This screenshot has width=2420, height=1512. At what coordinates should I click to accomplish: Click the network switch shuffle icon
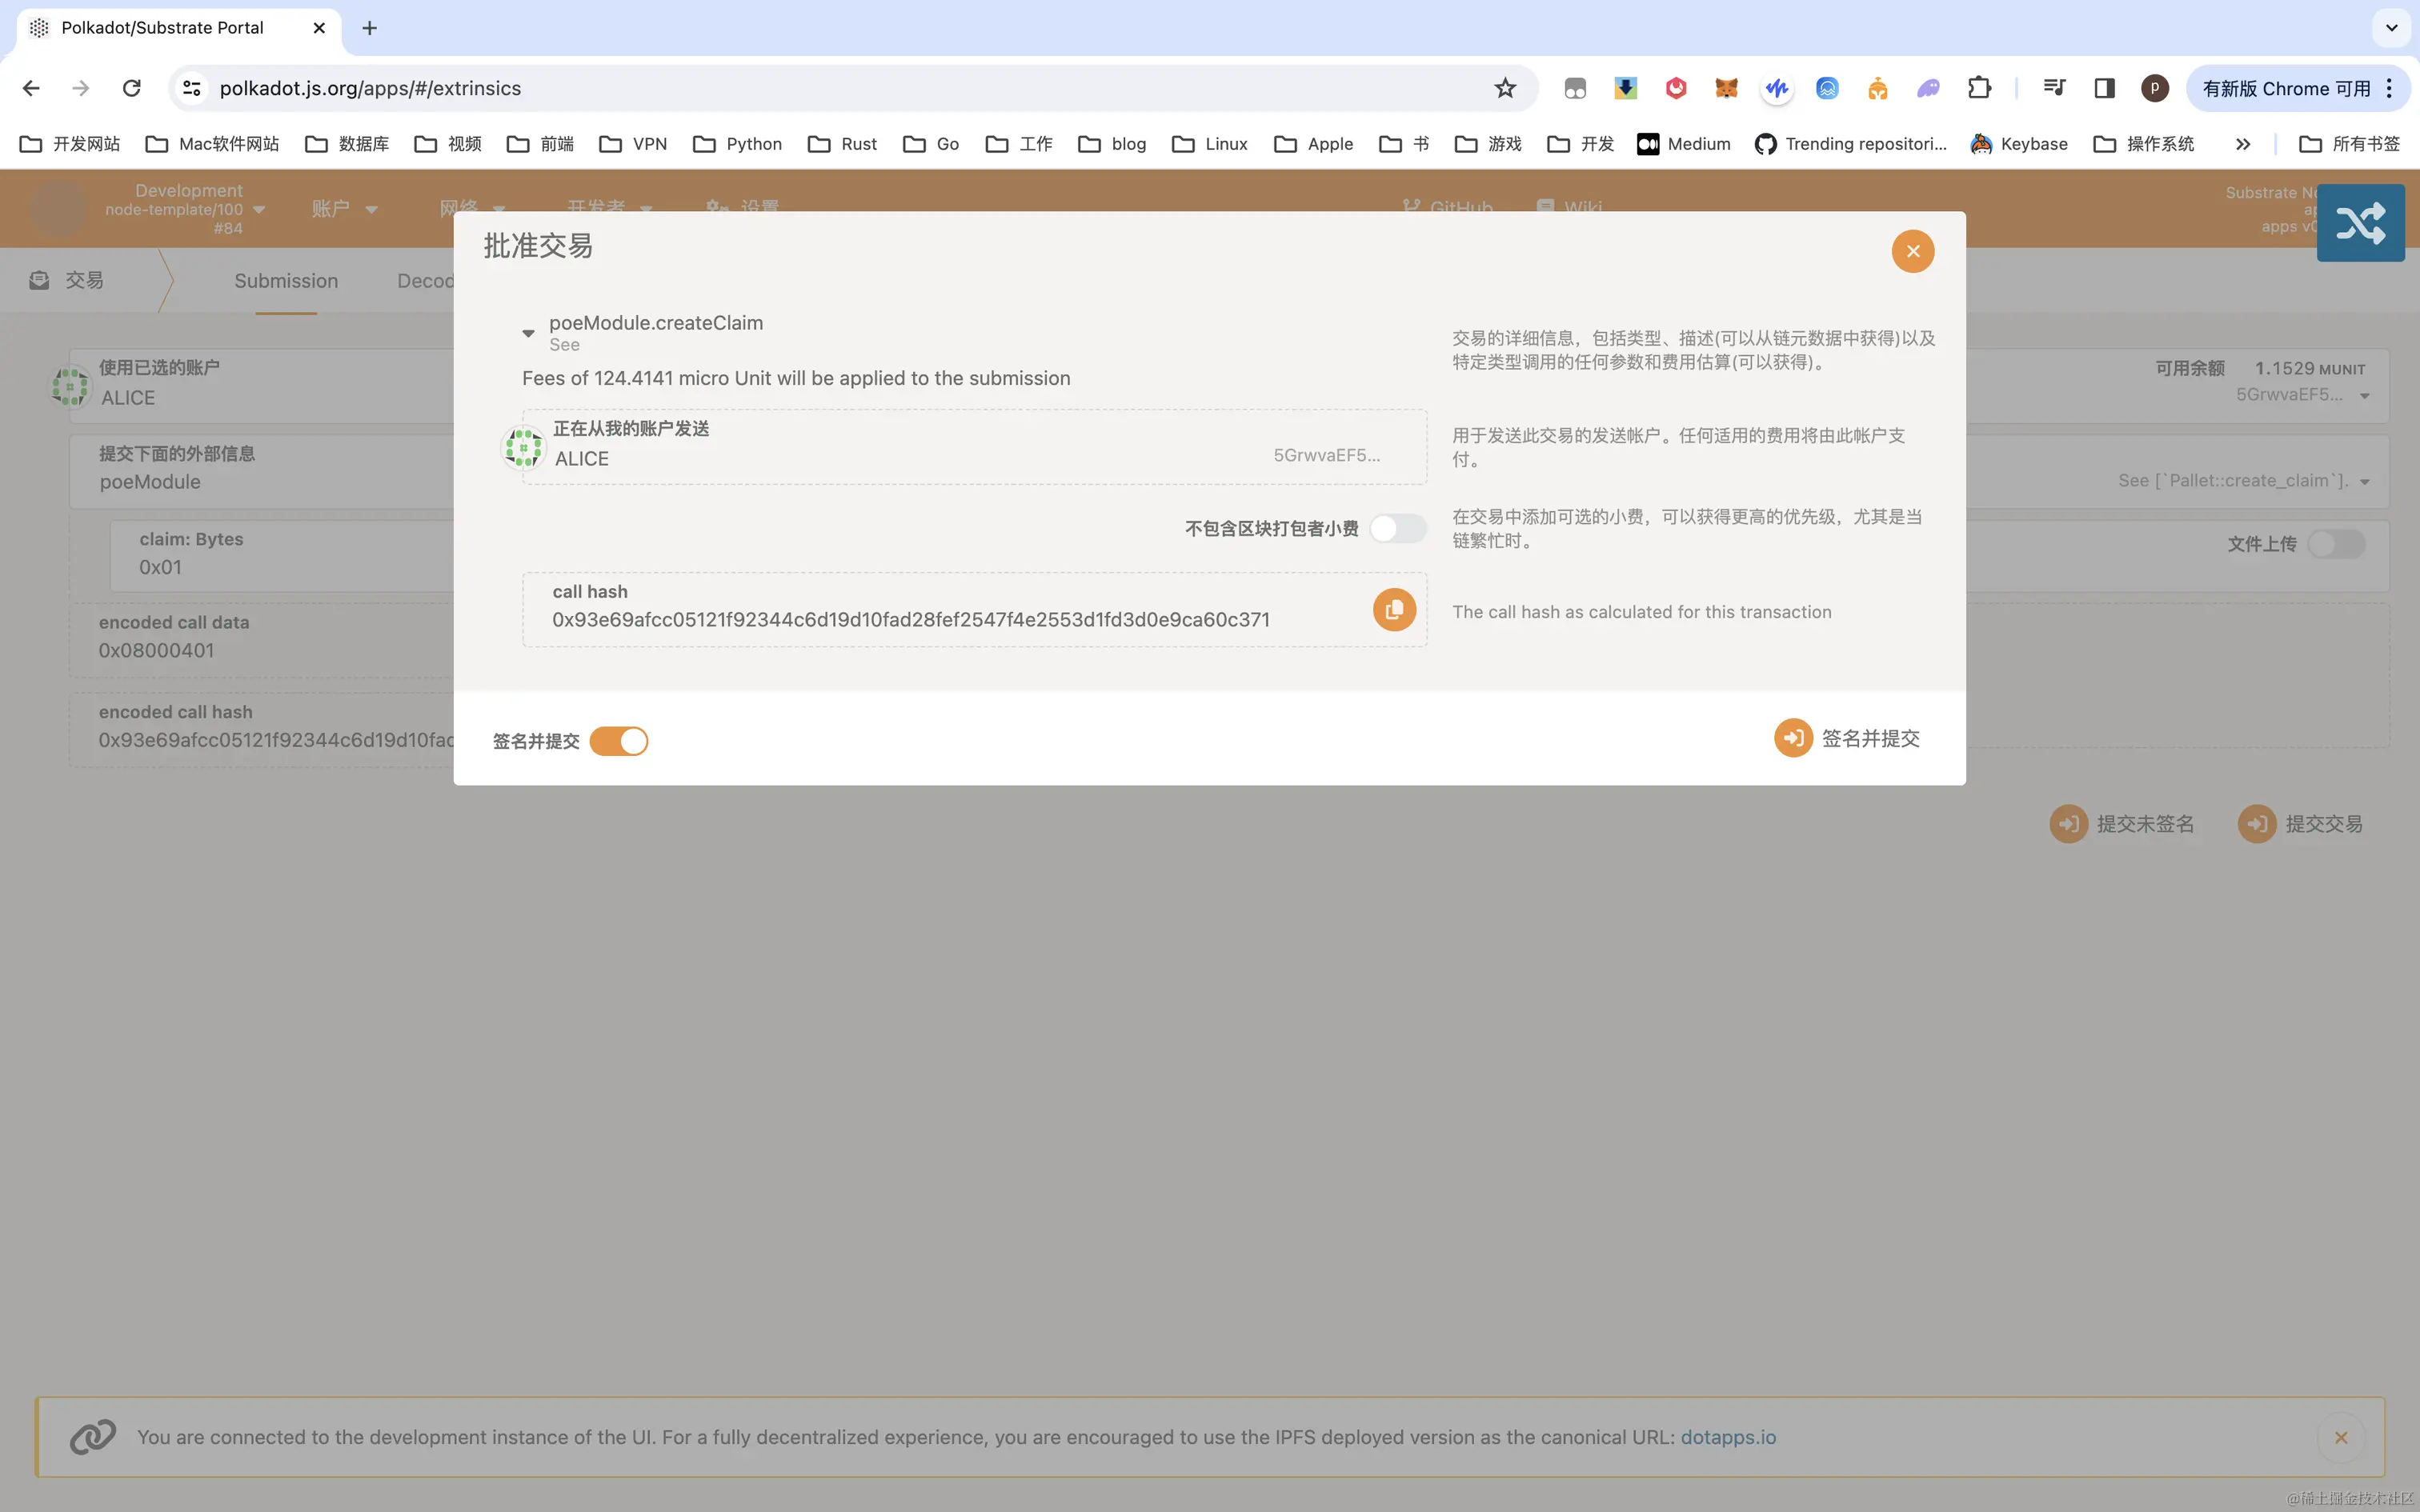(2360, 223)
